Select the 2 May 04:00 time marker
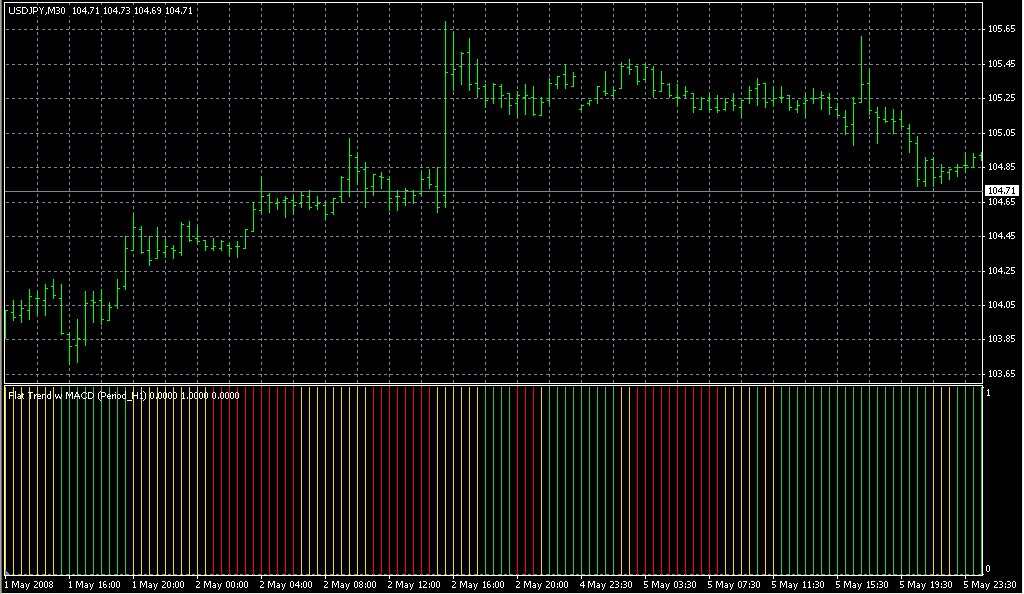The image size is (1024, 594). click(286, 584)
